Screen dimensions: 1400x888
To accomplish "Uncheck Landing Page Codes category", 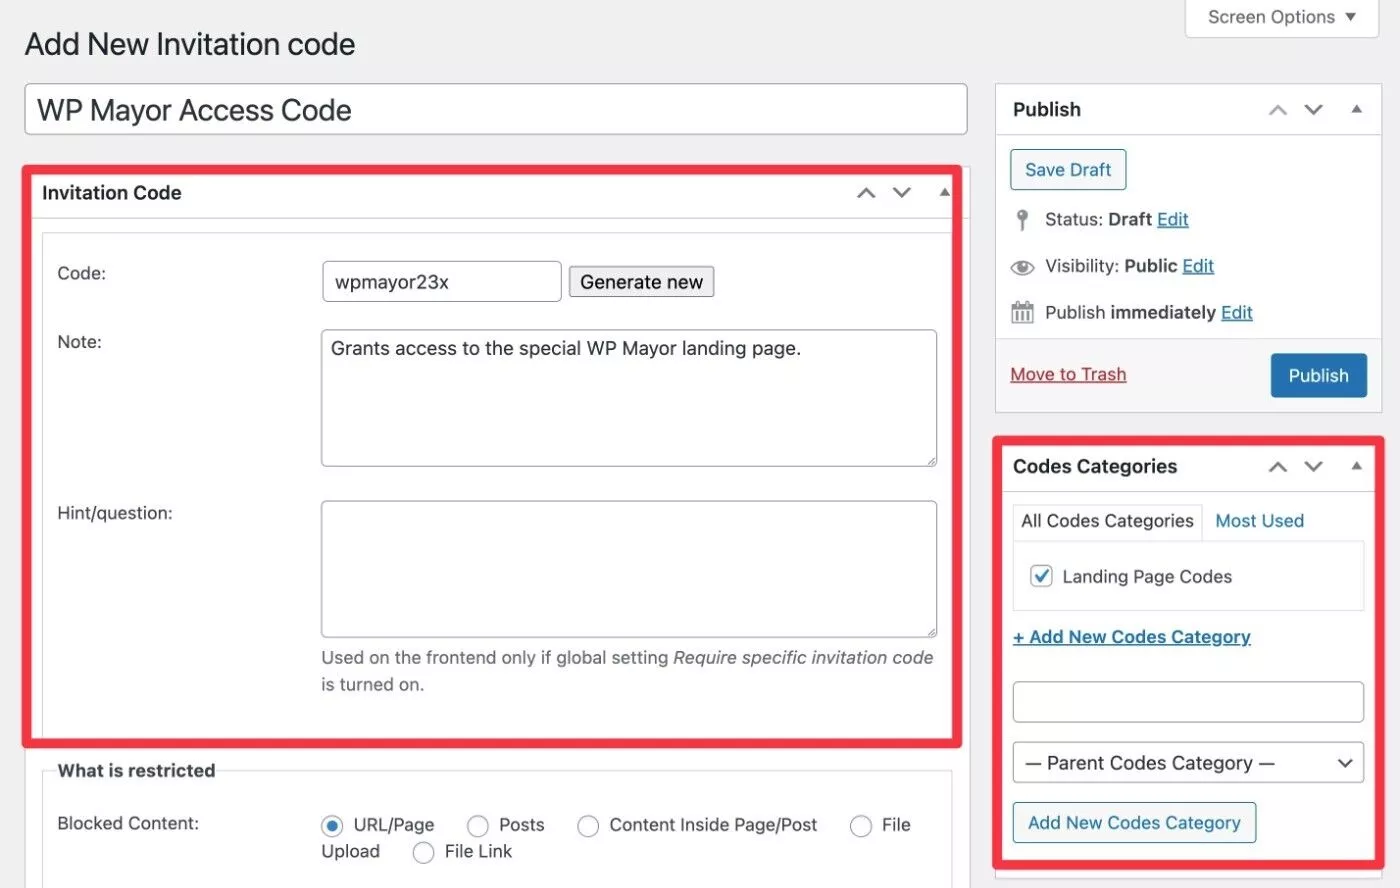I will (x=1041, y=576).
